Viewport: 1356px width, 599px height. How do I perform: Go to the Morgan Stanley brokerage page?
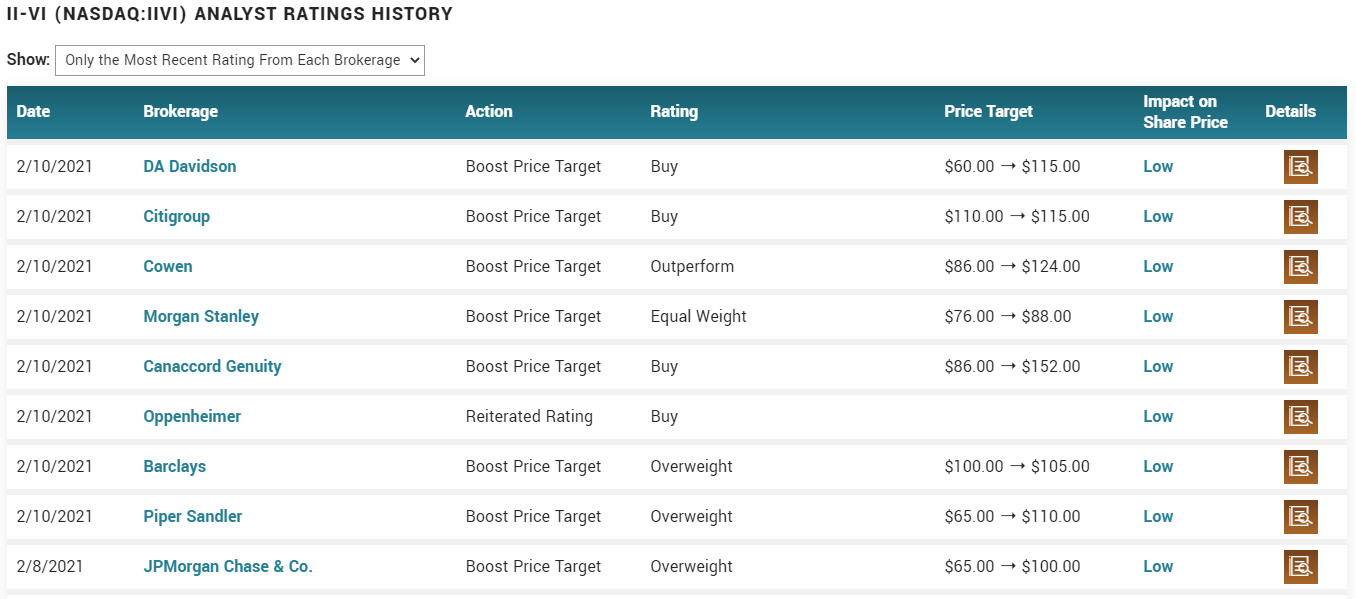point(201,317)
